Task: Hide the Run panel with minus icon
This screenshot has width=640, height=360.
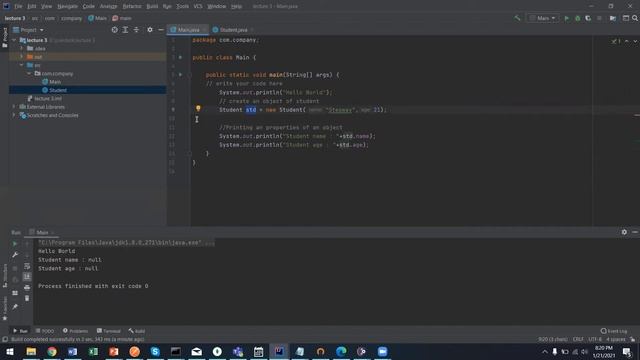Action: (x=635, y=232)
